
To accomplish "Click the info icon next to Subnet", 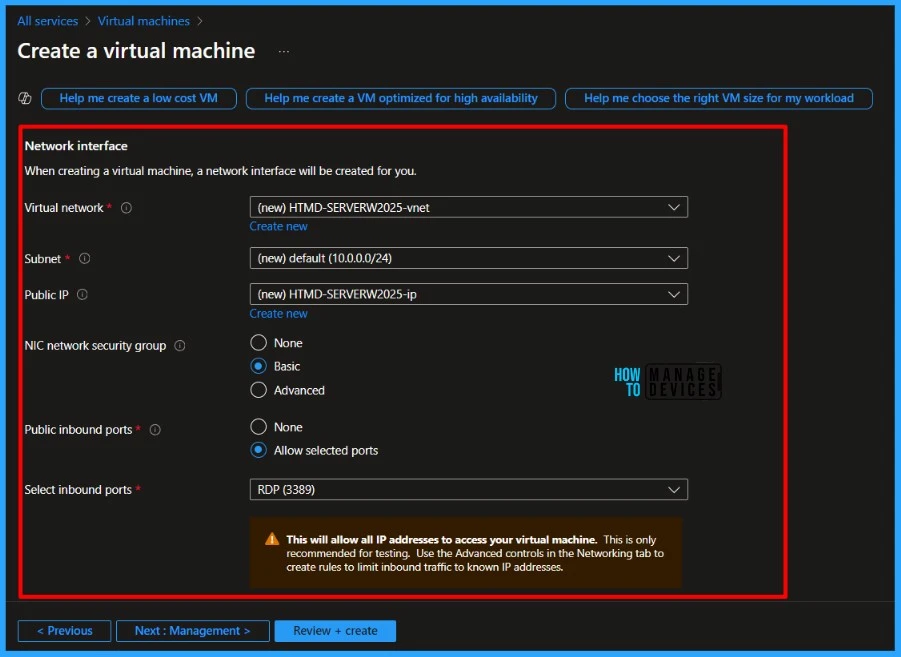I will [84, 259].
